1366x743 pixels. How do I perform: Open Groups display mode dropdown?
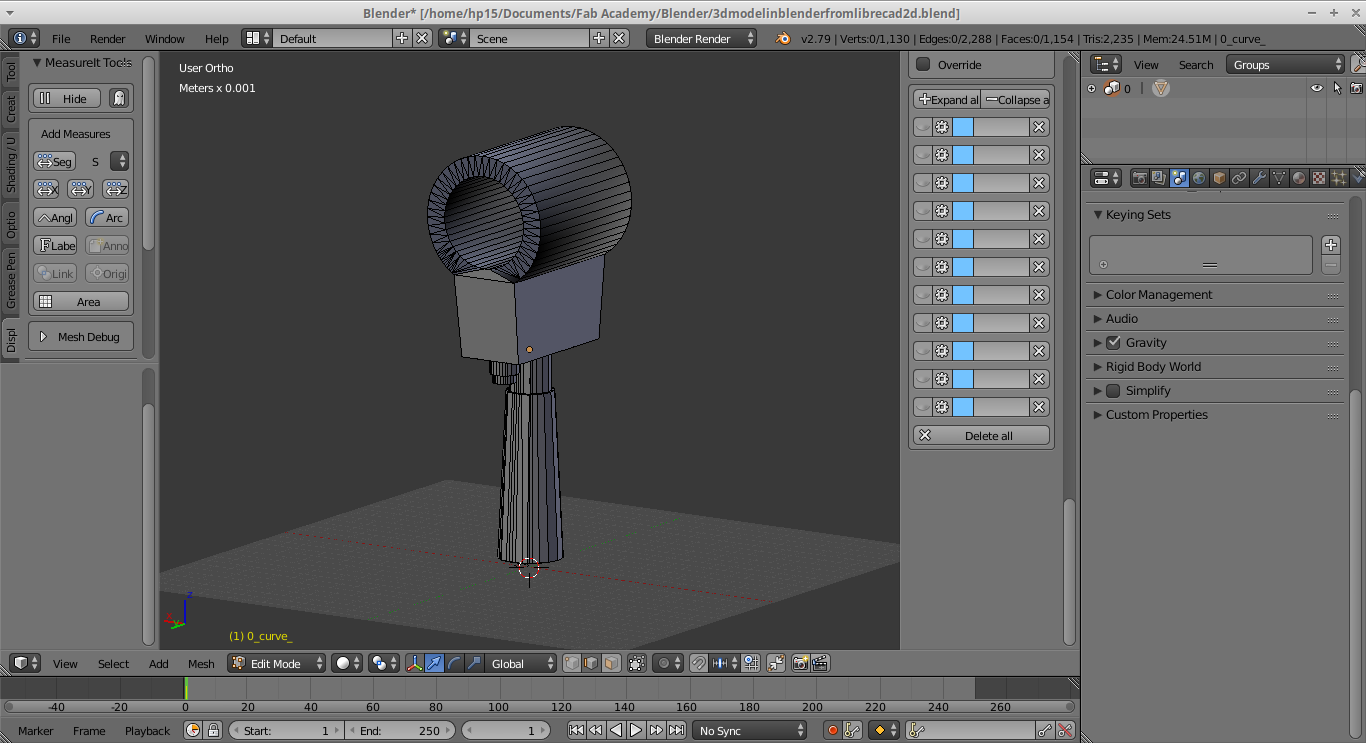tap(1286, 64)
